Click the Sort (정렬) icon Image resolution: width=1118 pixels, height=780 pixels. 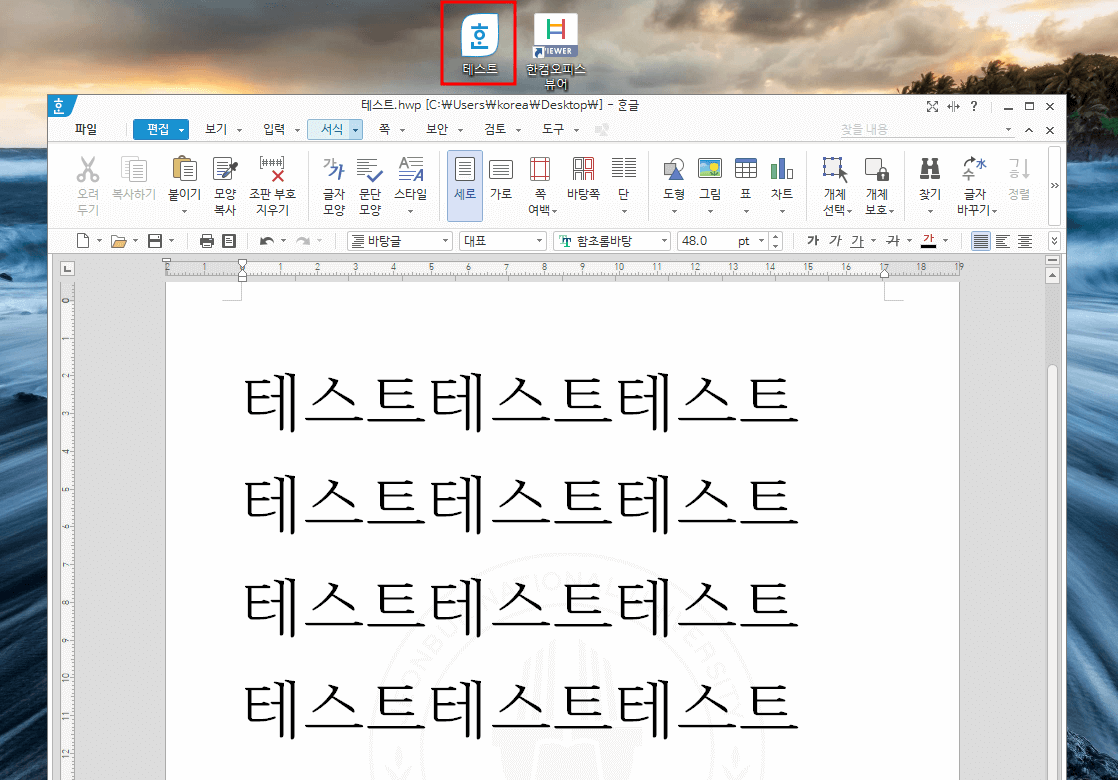pyautogui.click(x=1019, y=170)
